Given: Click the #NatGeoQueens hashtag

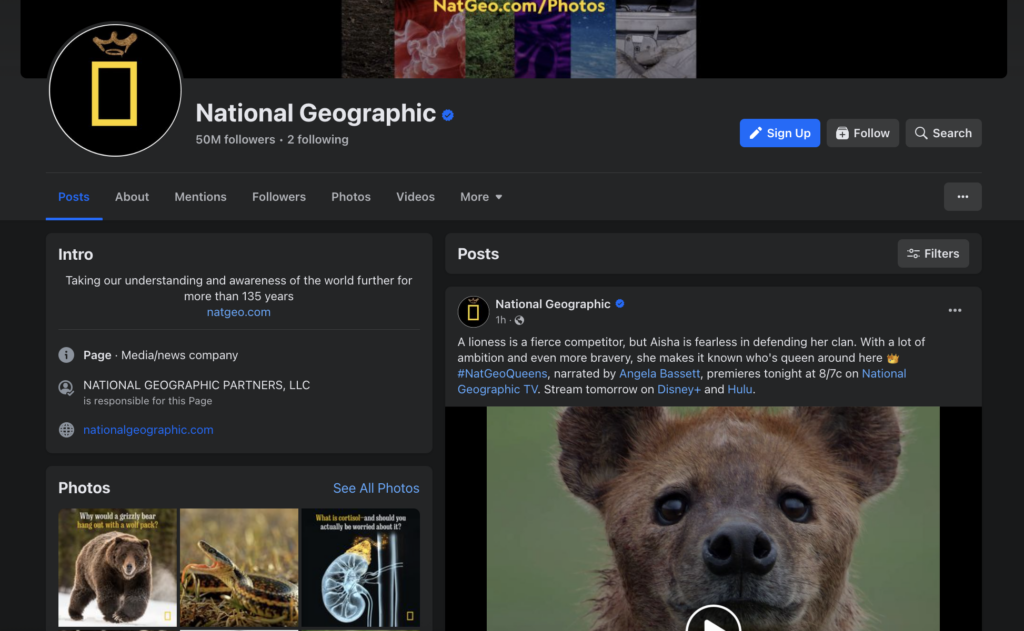Looking at the screenshot, I should 502,374.
